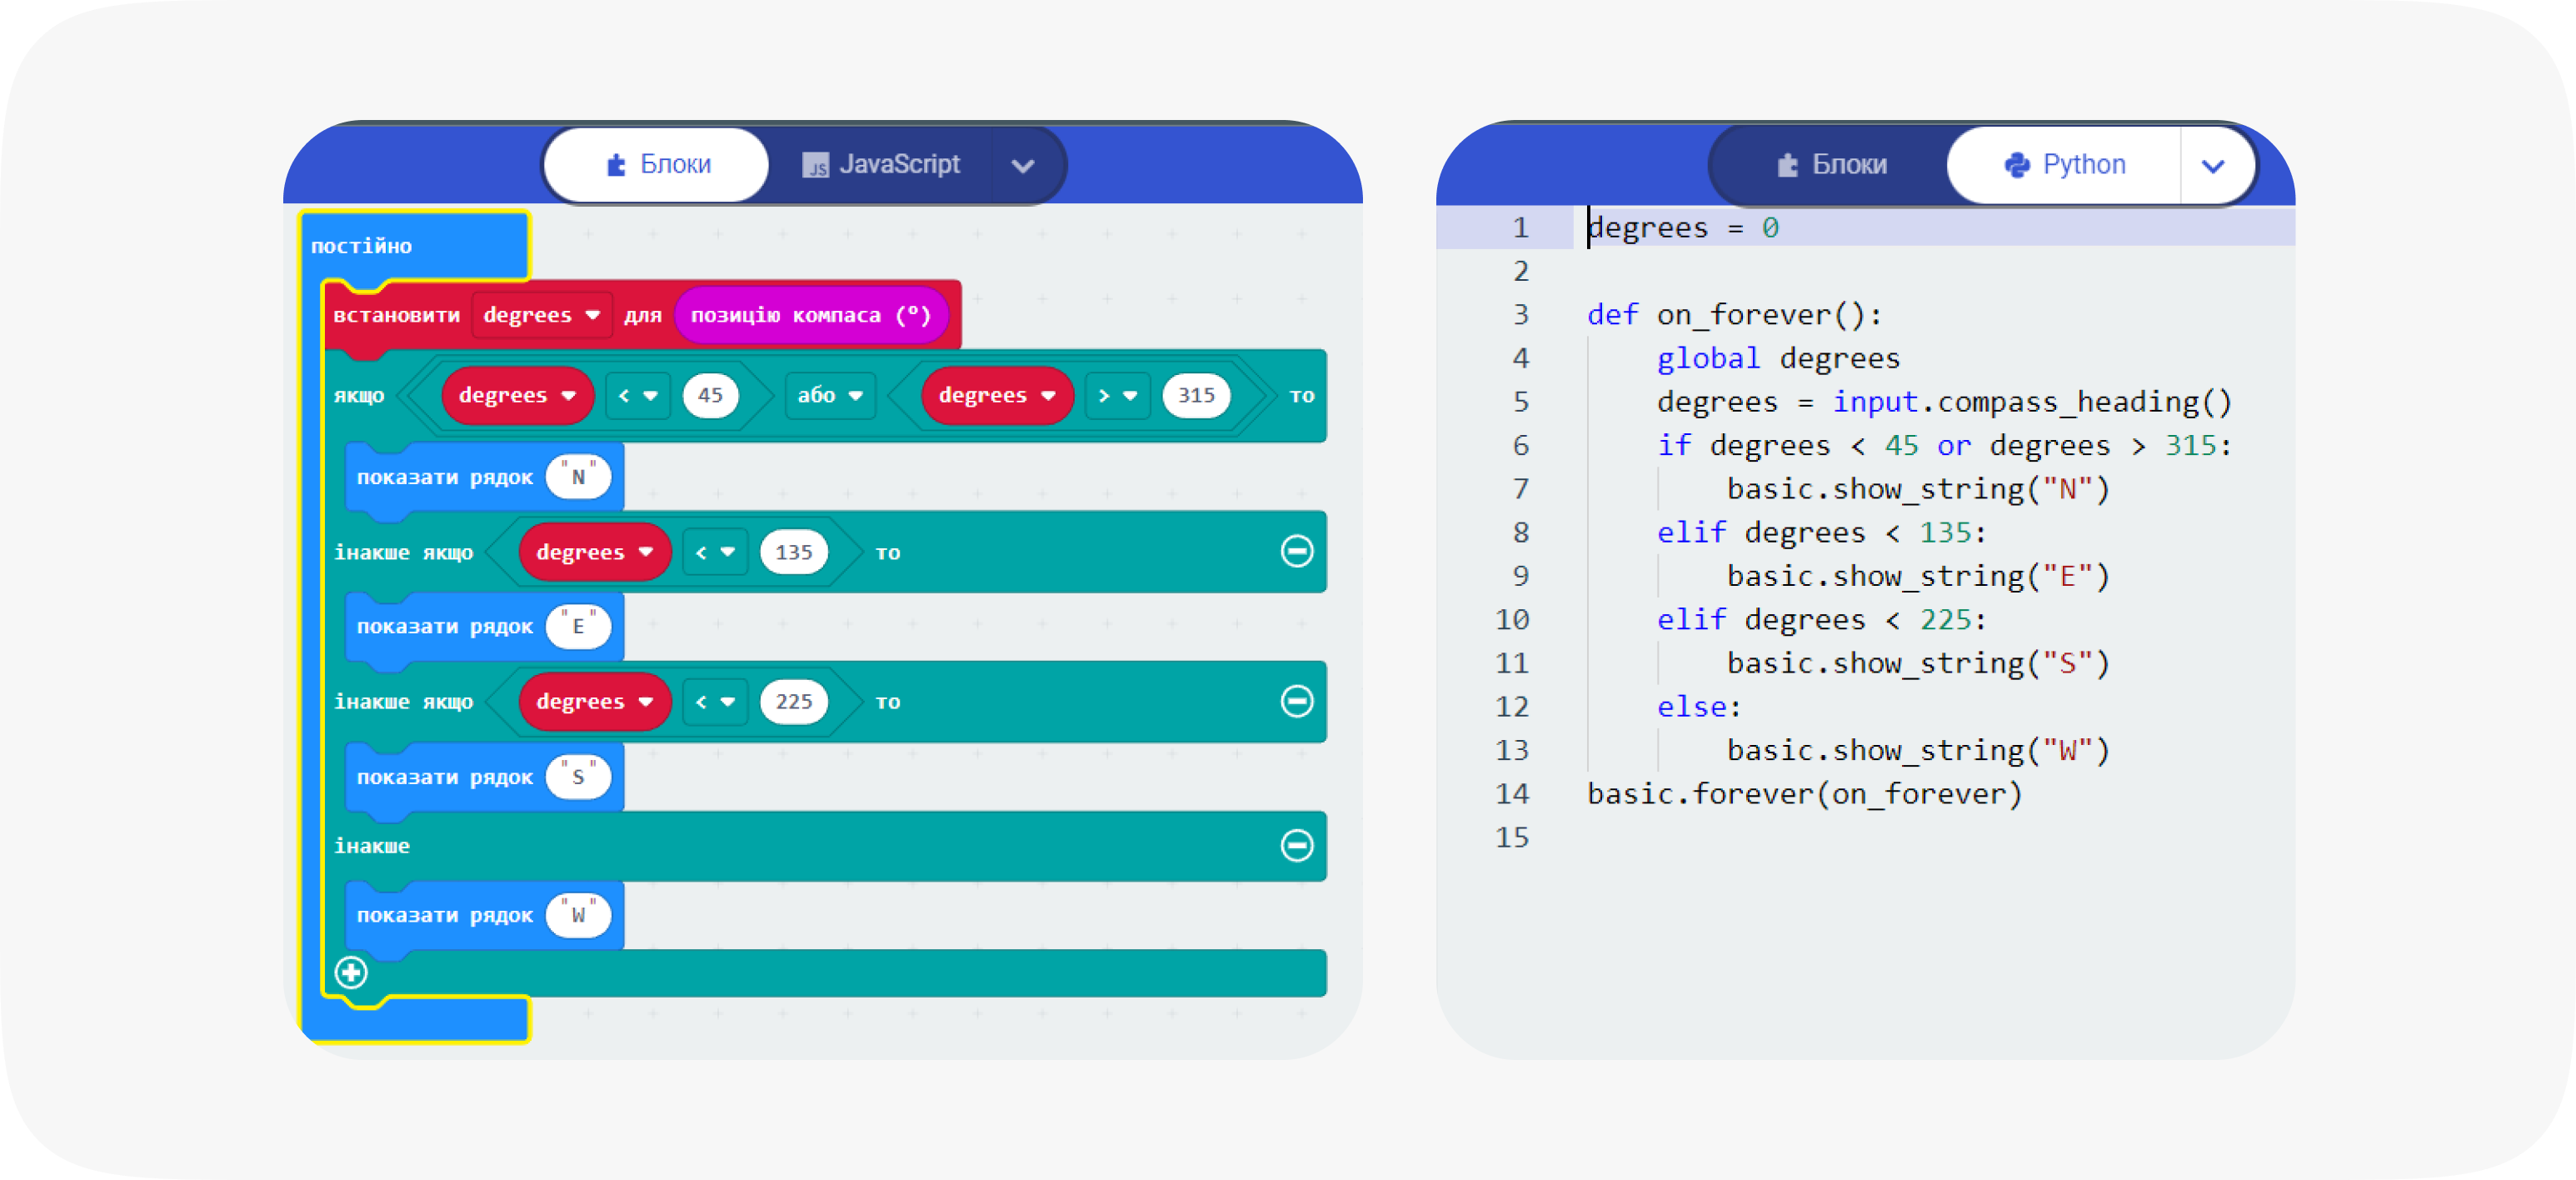Click the Python logo icon
This screenshot has width=2576, height=1180.
[2017, 165]
